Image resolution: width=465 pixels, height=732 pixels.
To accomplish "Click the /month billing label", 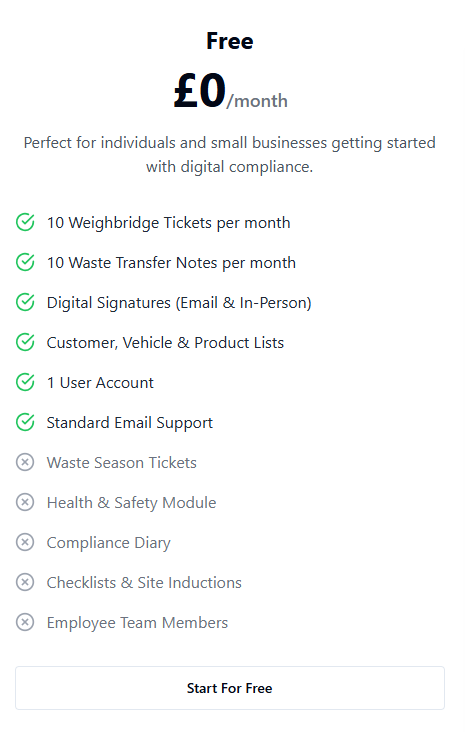I will click(x=257, y=101).
